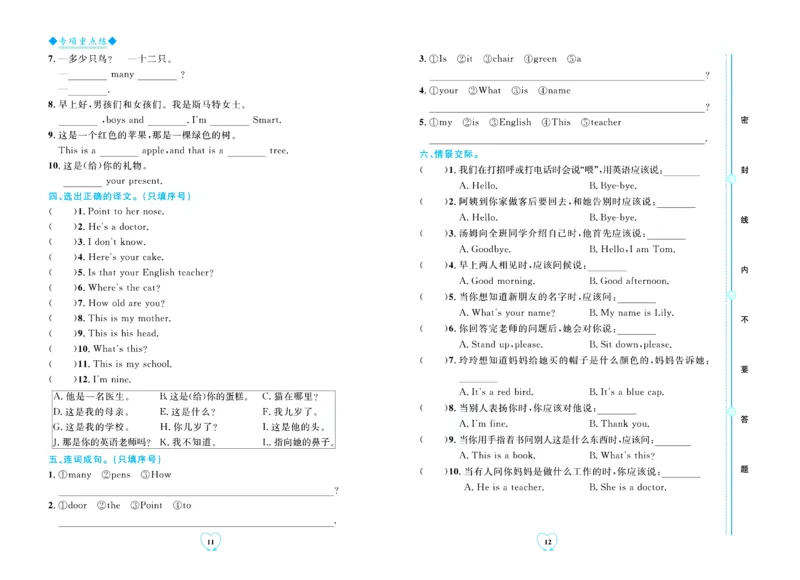Click circled ①door in exercise 五.2
Viewport: 800px width, 580px height.
pyautogui.click(x=73, y=505)
